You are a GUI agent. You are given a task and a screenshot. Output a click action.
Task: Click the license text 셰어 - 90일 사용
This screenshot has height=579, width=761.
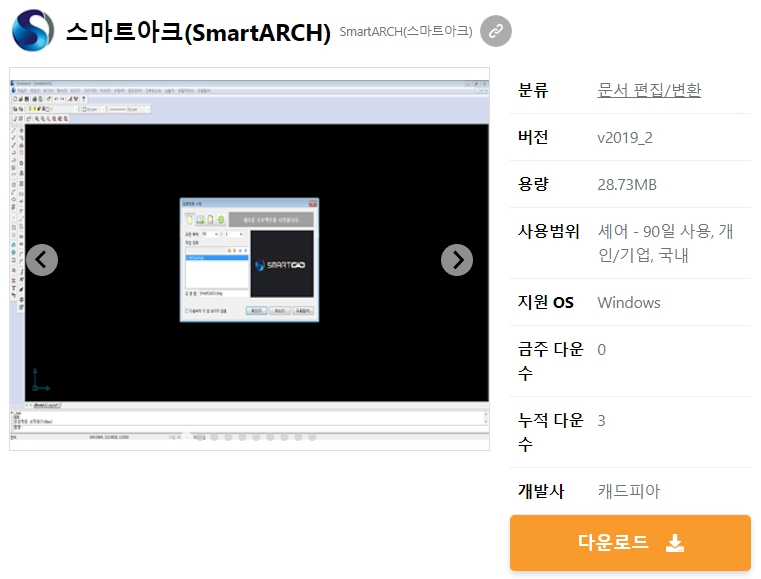click(655, 232)
